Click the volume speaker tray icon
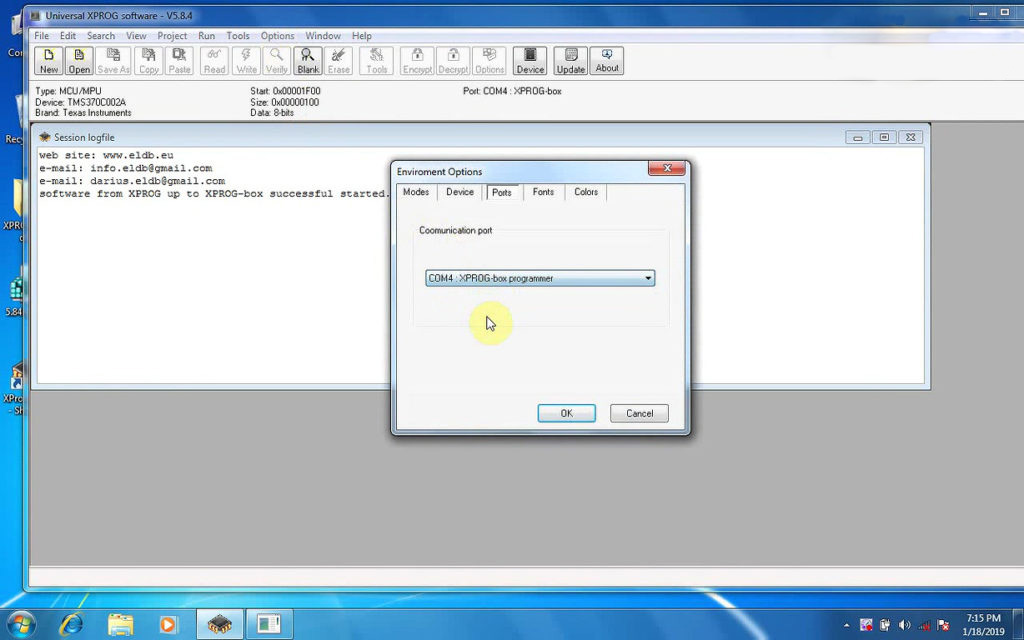Viewport: 1024px width, 640px height. pyautogui.click(x=904, y=625)
